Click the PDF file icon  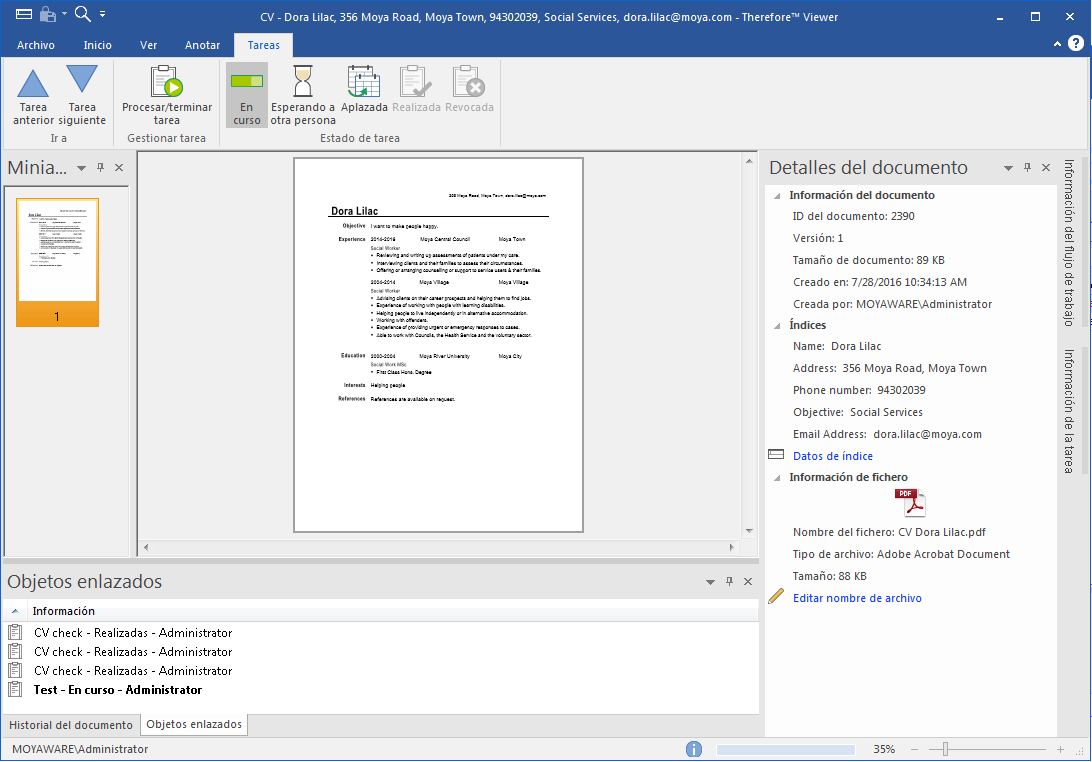910,502
